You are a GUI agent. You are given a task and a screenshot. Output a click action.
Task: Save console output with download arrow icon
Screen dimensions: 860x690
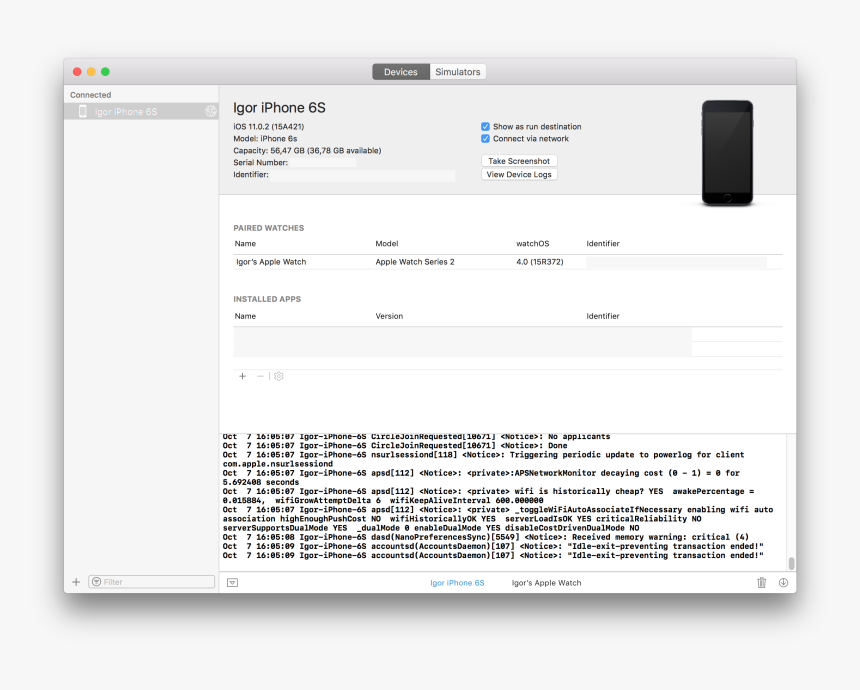[783, 582]
